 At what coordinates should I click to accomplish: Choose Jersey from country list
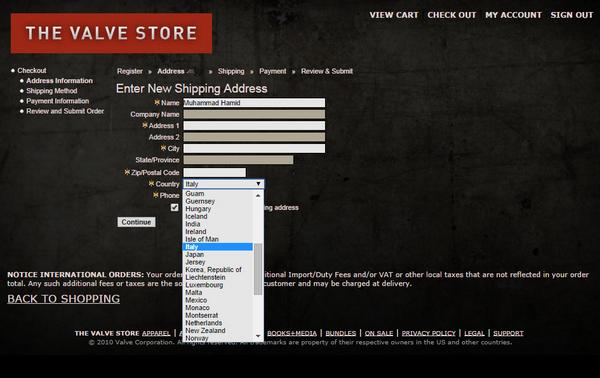[x=218, y=262]
